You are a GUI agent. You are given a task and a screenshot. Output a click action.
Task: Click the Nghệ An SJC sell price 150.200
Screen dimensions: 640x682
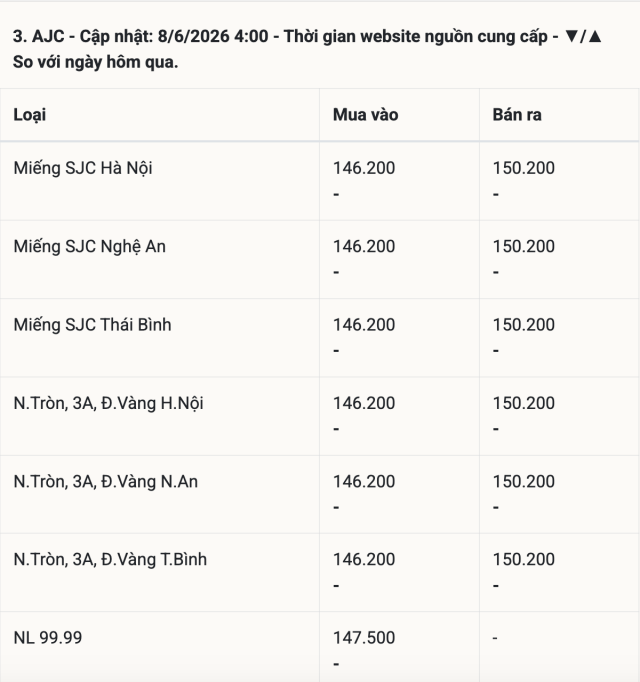524,246
